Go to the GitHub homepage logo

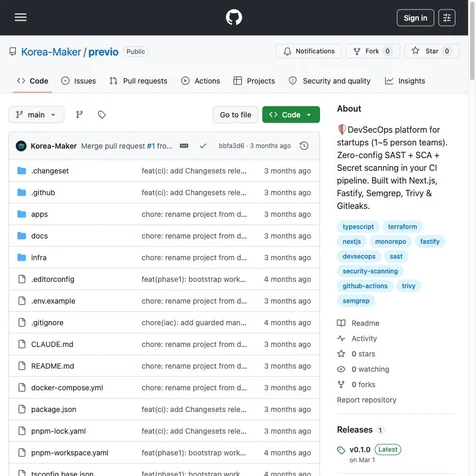point(234,17)
